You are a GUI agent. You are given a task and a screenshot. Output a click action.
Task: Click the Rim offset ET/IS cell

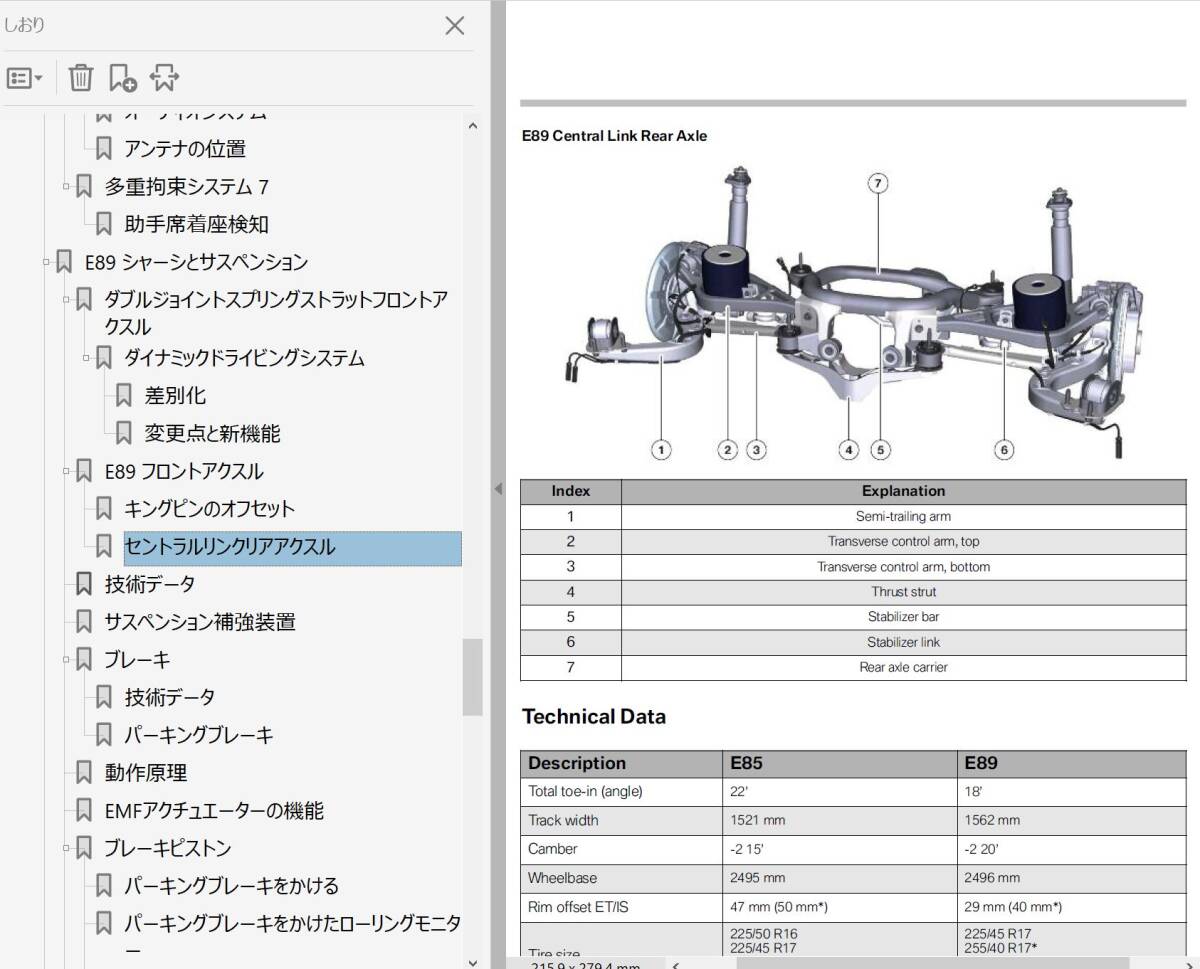[621, 907]
